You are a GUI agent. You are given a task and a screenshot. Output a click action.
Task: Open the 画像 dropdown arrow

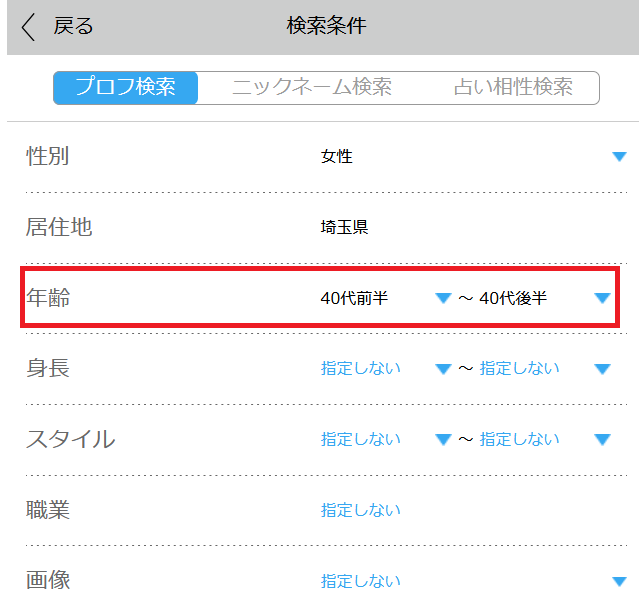coord(619,581)
